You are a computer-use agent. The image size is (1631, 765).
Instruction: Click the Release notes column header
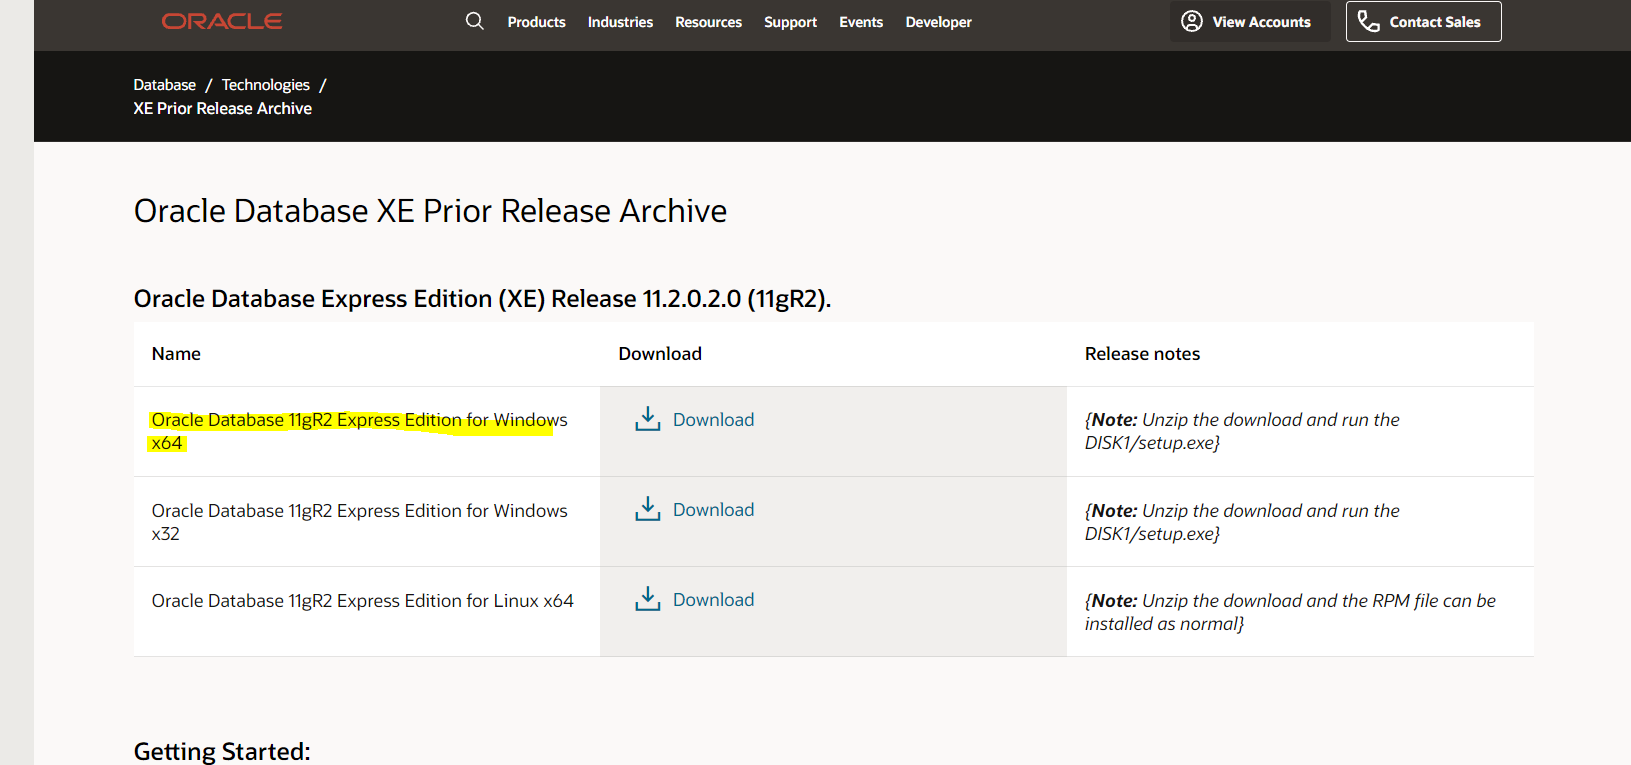pos(1142,354)
